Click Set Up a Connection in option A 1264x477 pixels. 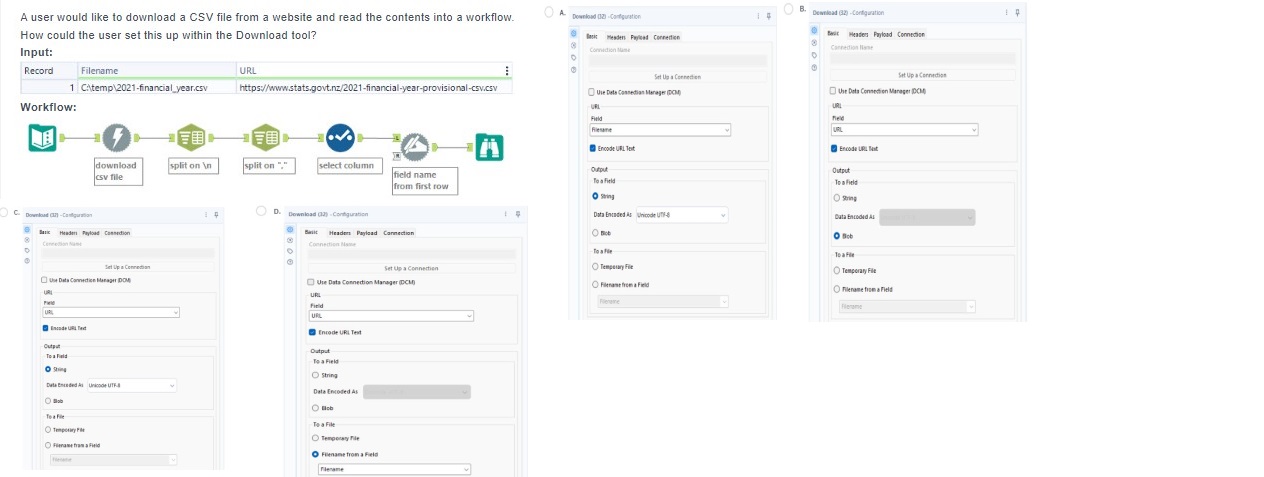pyautogui.click(x=677, y=77)
